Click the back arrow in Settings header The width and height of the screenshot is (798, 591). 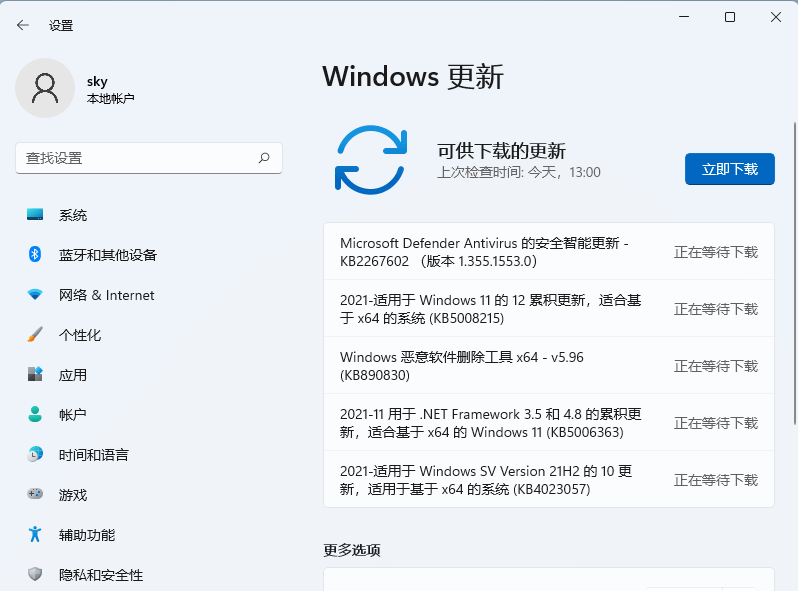[x=23, y=25]
